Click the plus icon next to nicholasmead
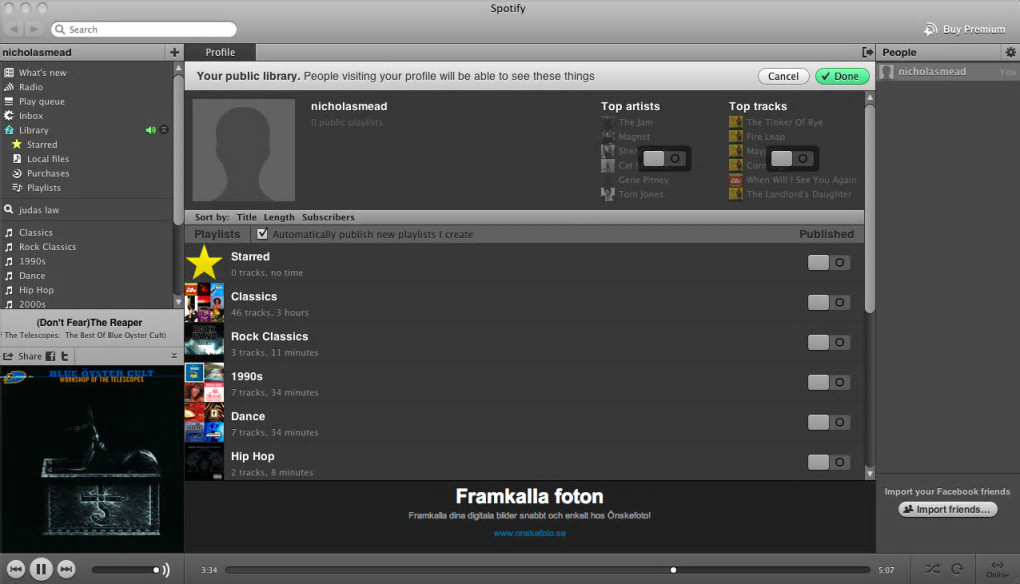 coord(174,52)
